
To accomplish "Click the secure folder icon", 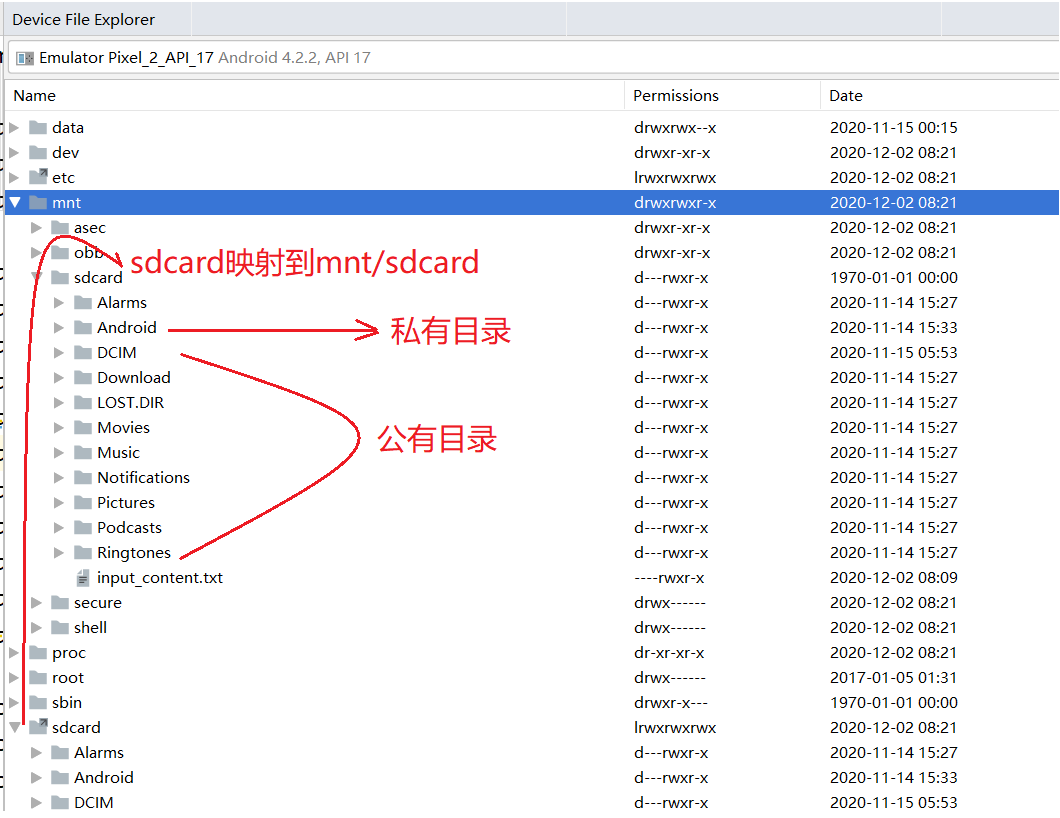I will tap(60, 603).
